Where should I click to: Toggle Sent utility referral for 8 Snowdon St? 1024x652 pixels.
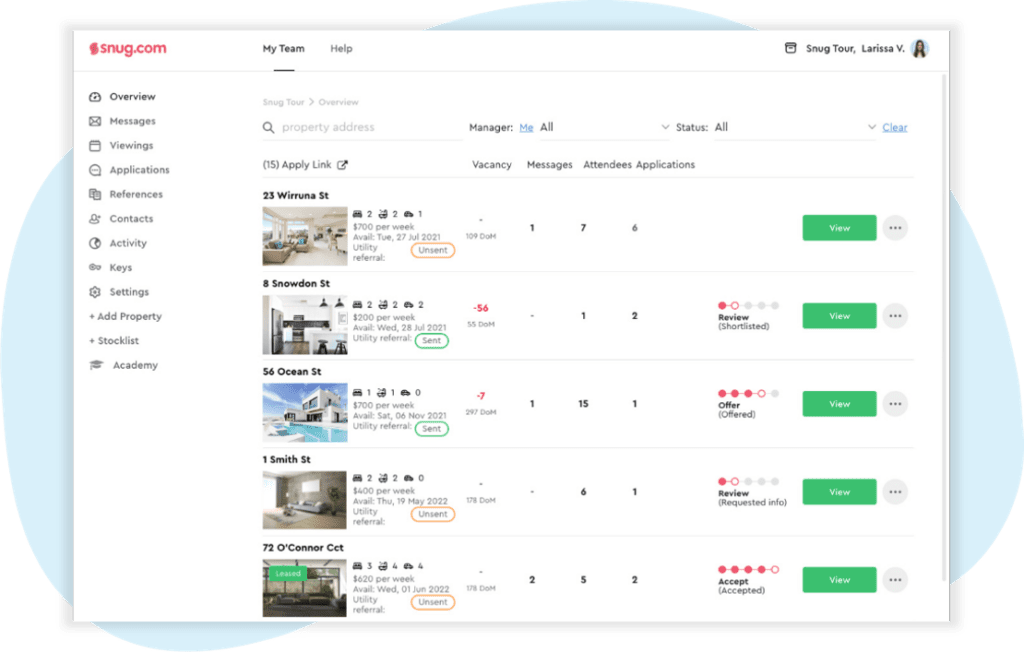[x=431, y=340]
